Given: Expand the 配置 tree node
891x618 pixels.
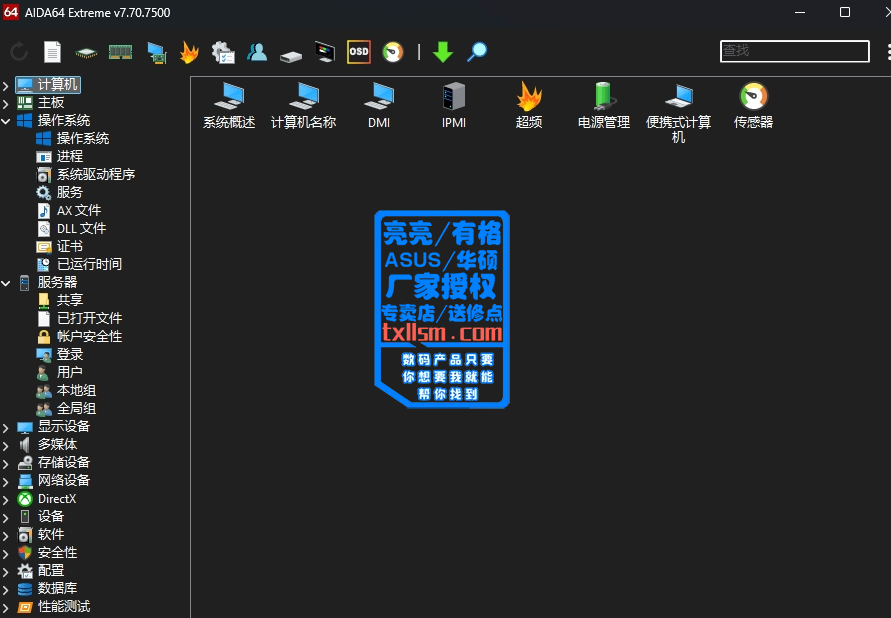Looking at the screenshot, I should 6,571.
